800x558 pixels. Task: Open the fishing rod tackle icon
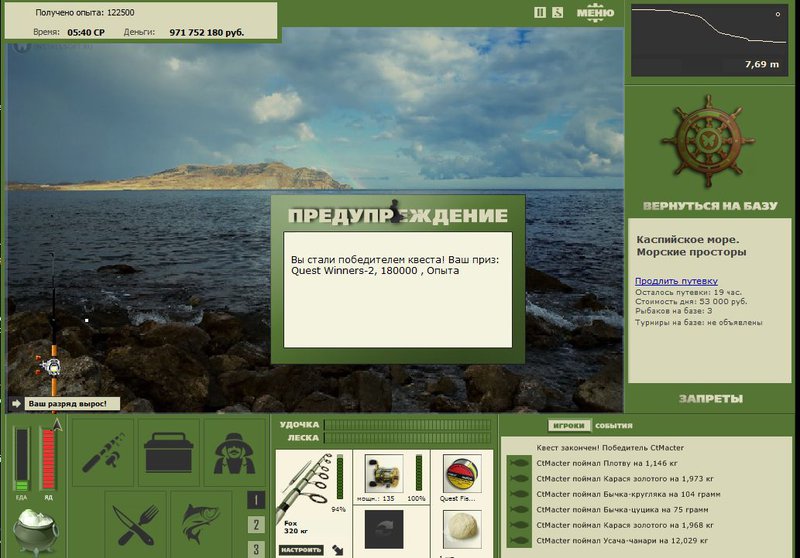104,452
